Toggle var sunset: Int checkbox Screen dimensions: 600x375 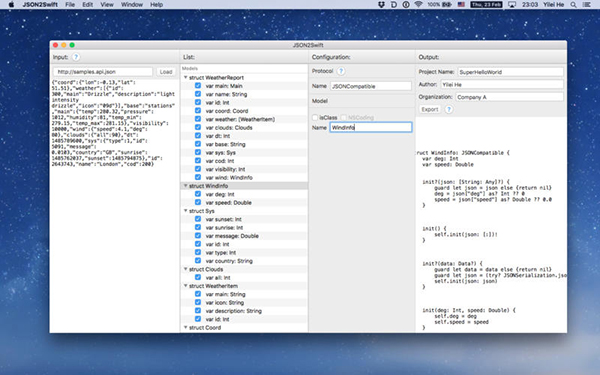(x=198, y=219)
